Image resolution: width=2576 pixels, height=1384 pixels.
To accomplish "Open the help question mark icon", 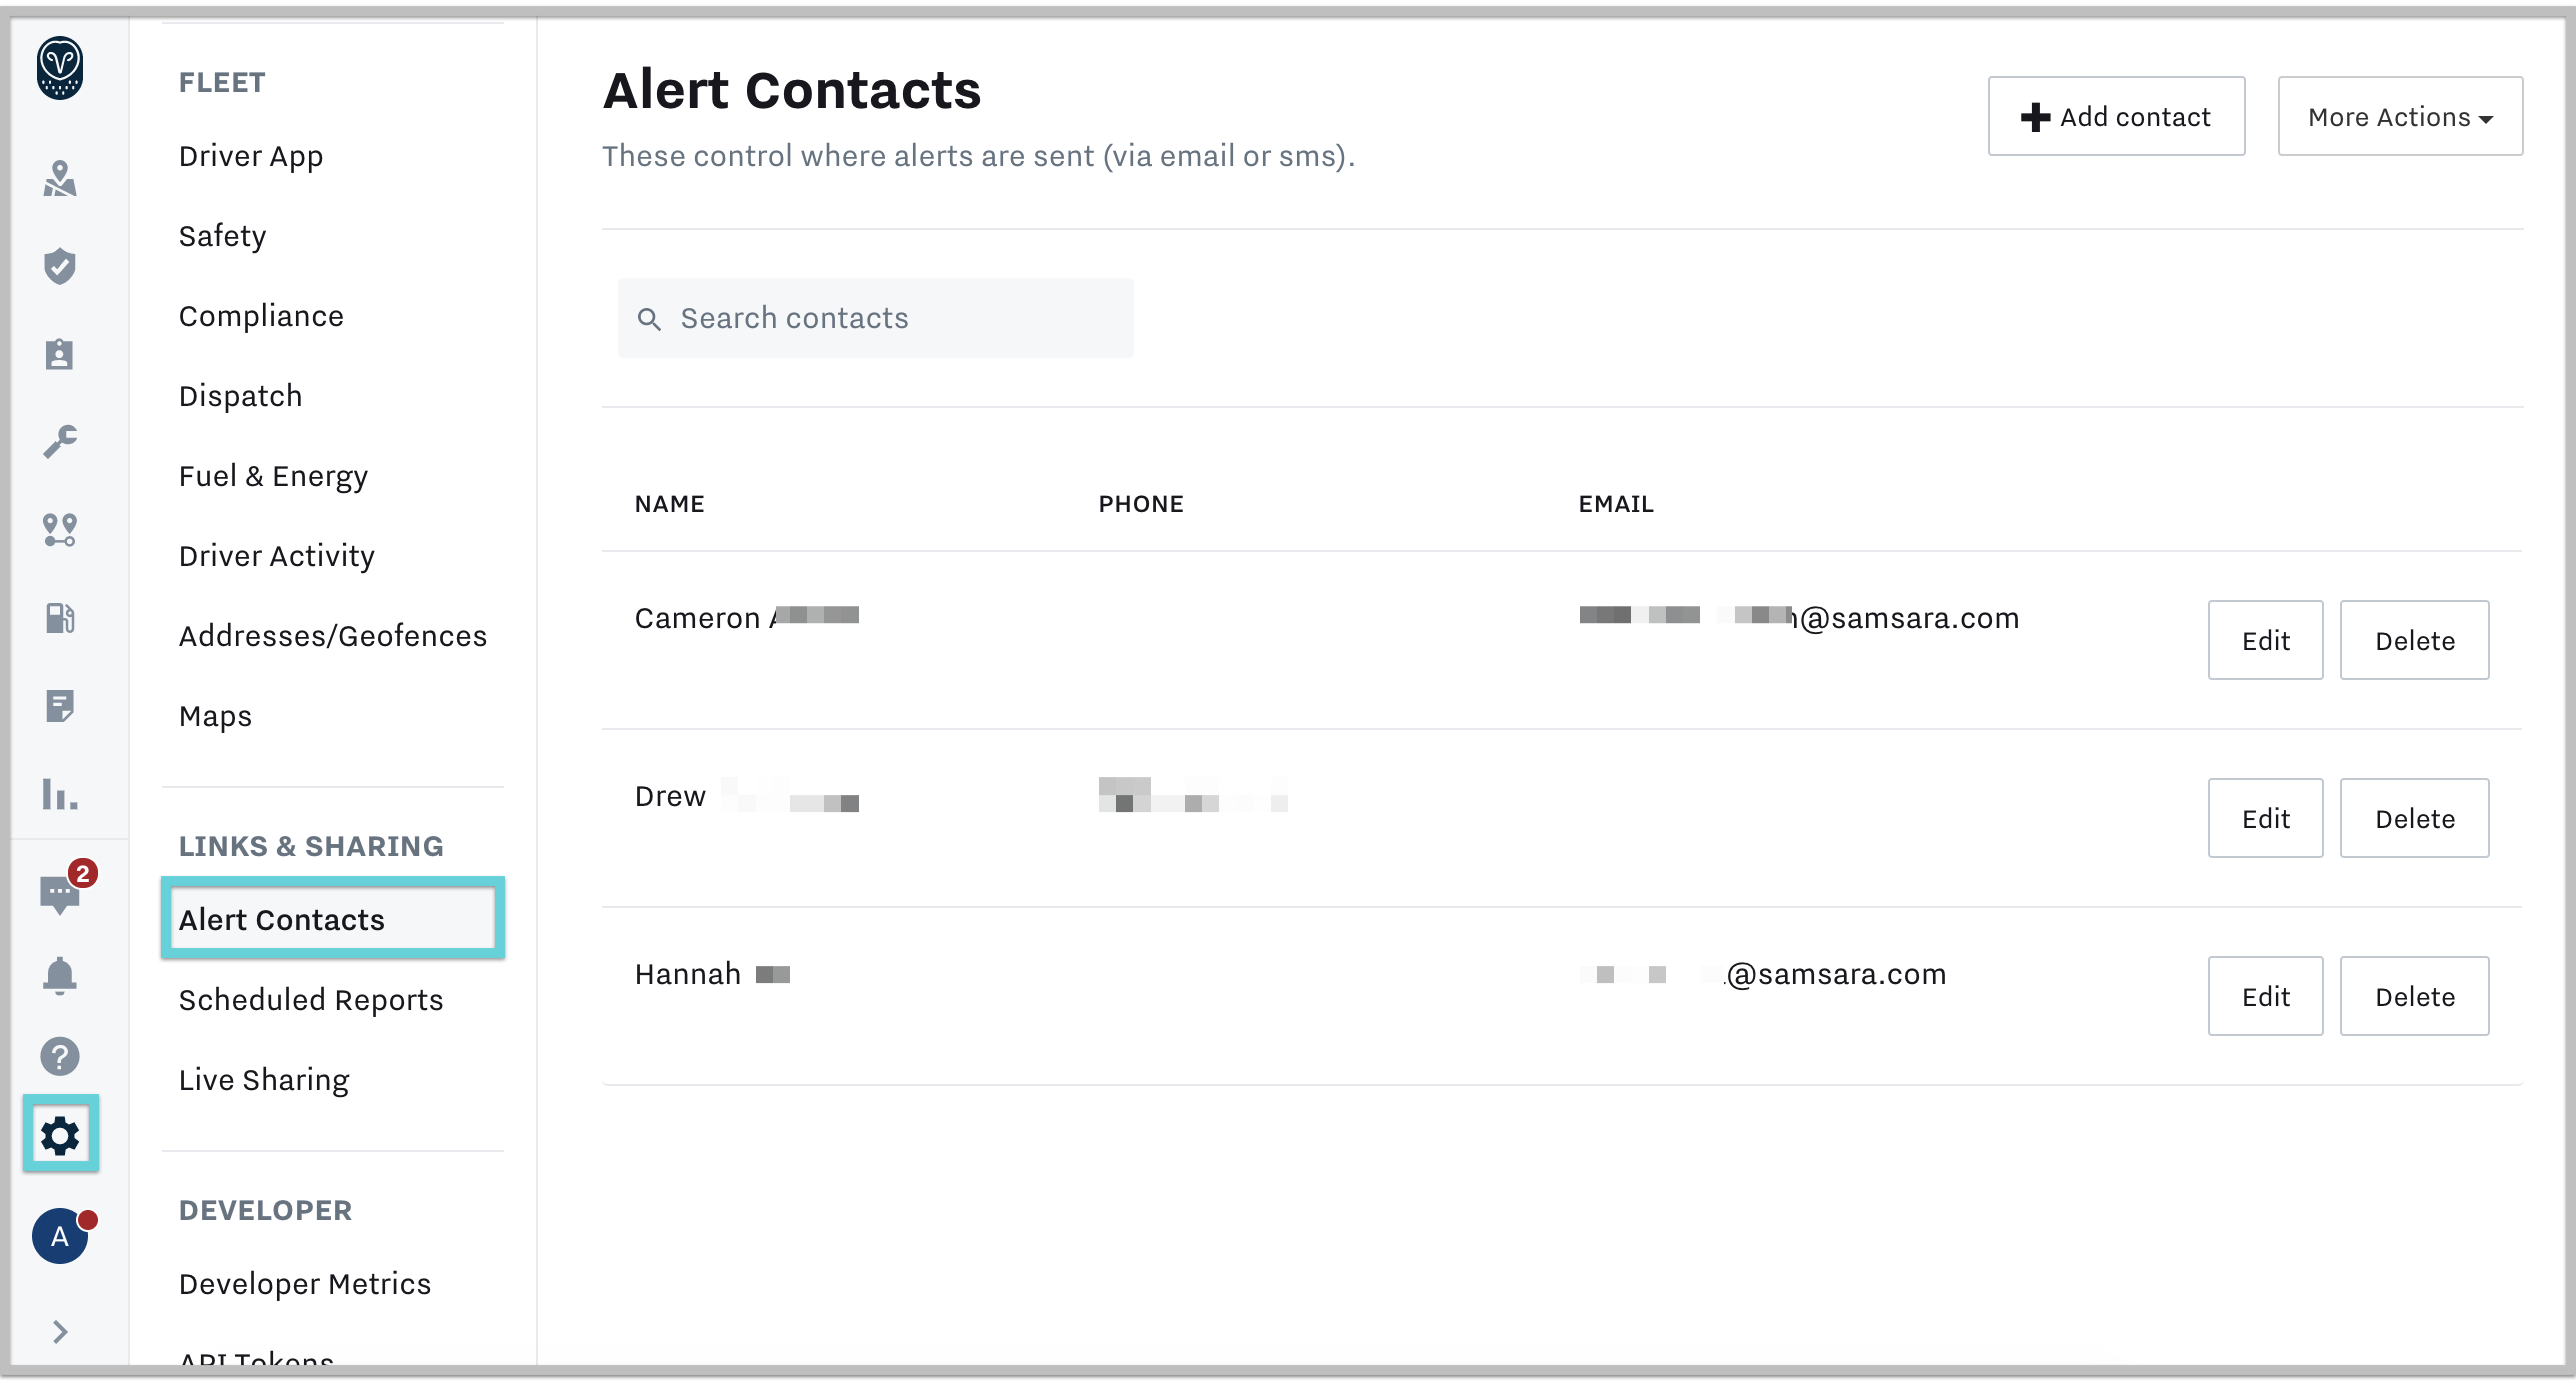I will click(60, 1056).
